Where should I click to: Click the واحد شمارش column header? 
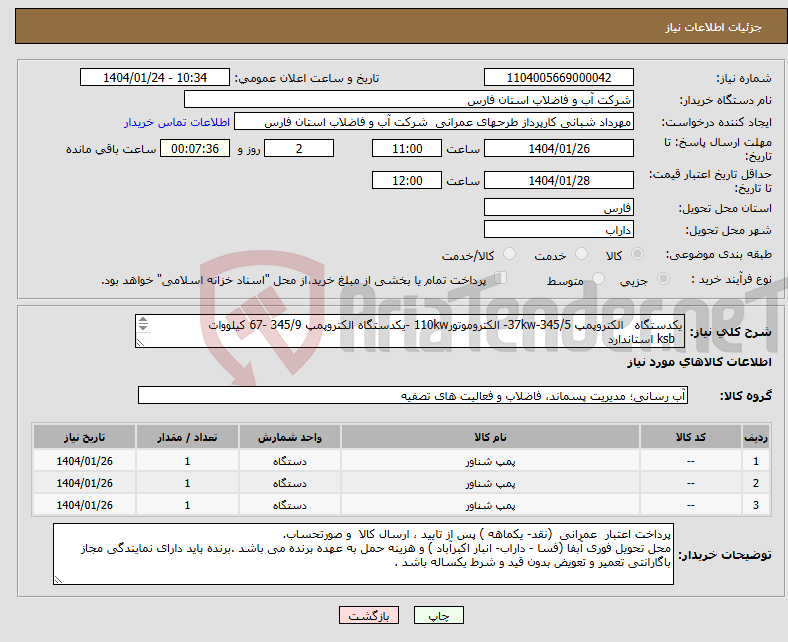290,437
